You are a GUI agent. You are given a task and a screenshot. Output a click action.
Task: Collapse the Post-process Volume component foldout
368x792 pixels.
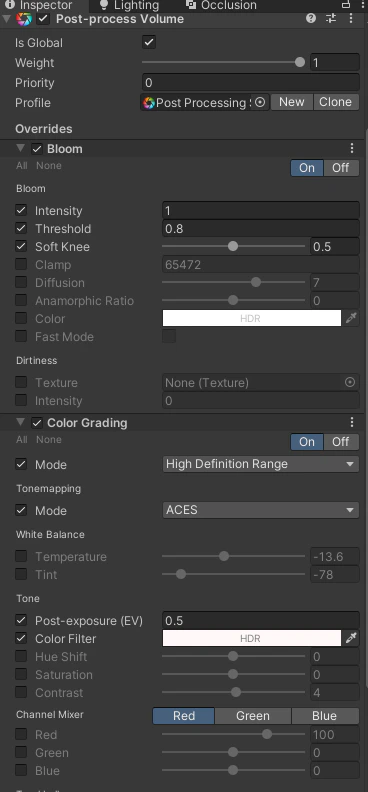tap(6, 19)
